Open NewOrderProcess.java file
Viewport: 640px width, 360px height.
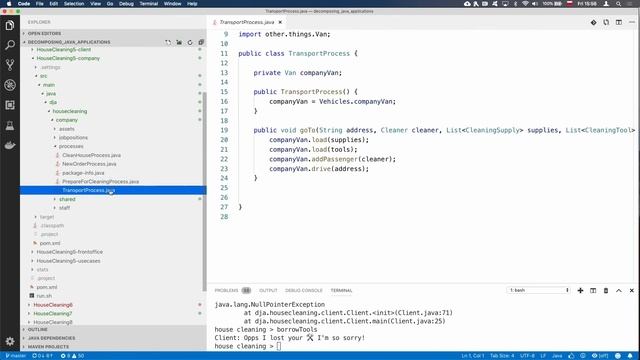tap(89, 164)
